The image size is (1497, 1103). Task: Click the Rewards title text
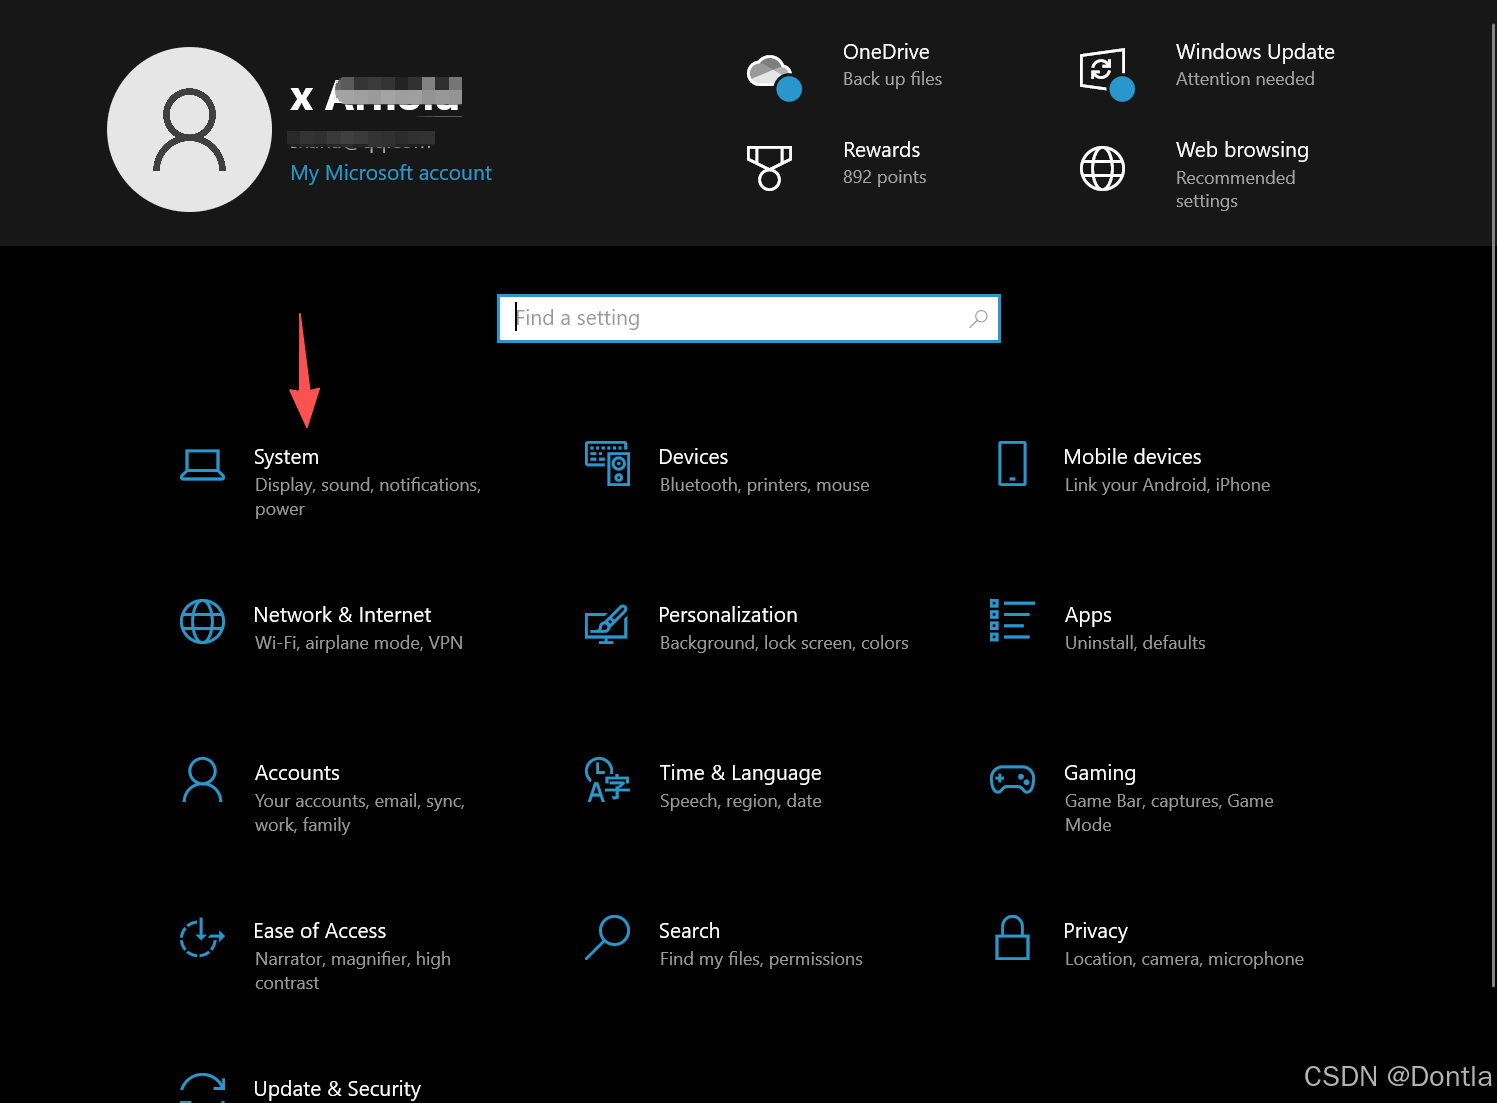[x=881, y=150]
